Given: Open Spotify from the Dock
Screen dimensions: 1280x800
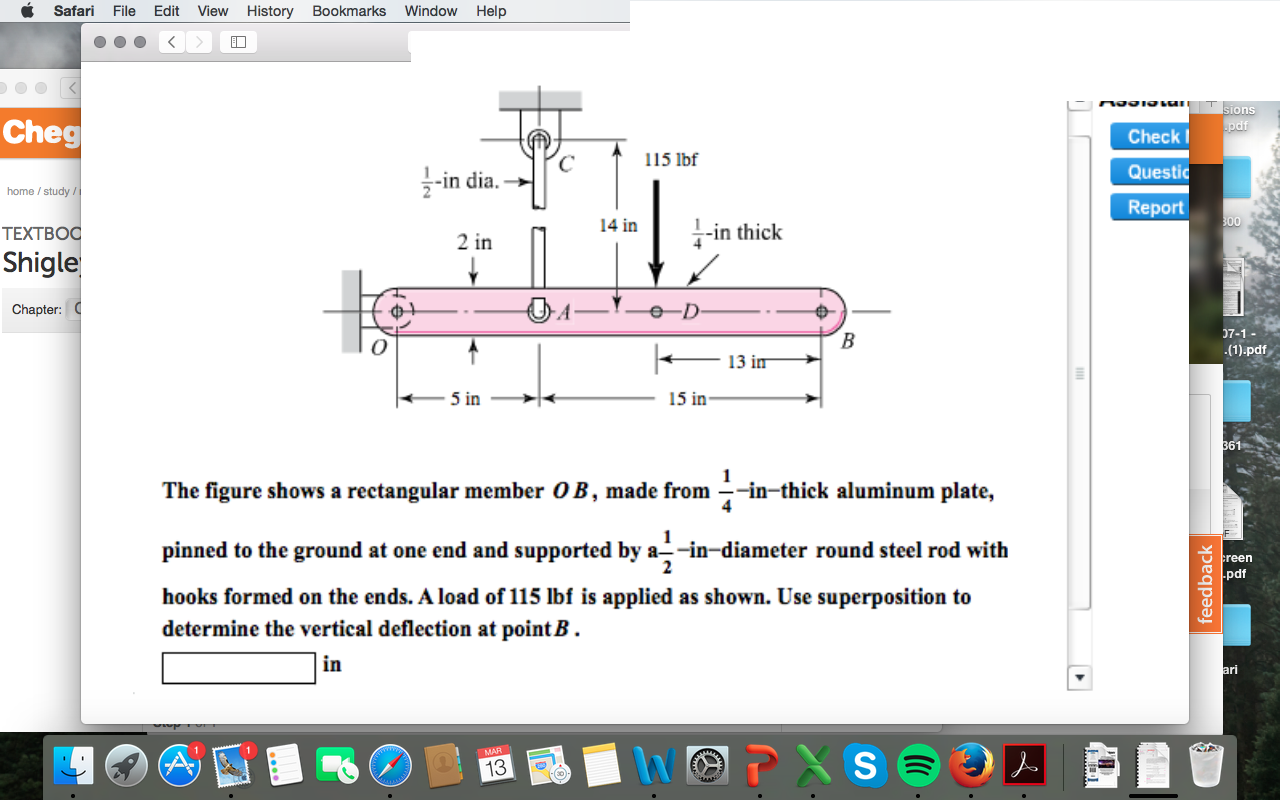Looking at the screenshot, I should click(x=920, y=764).
